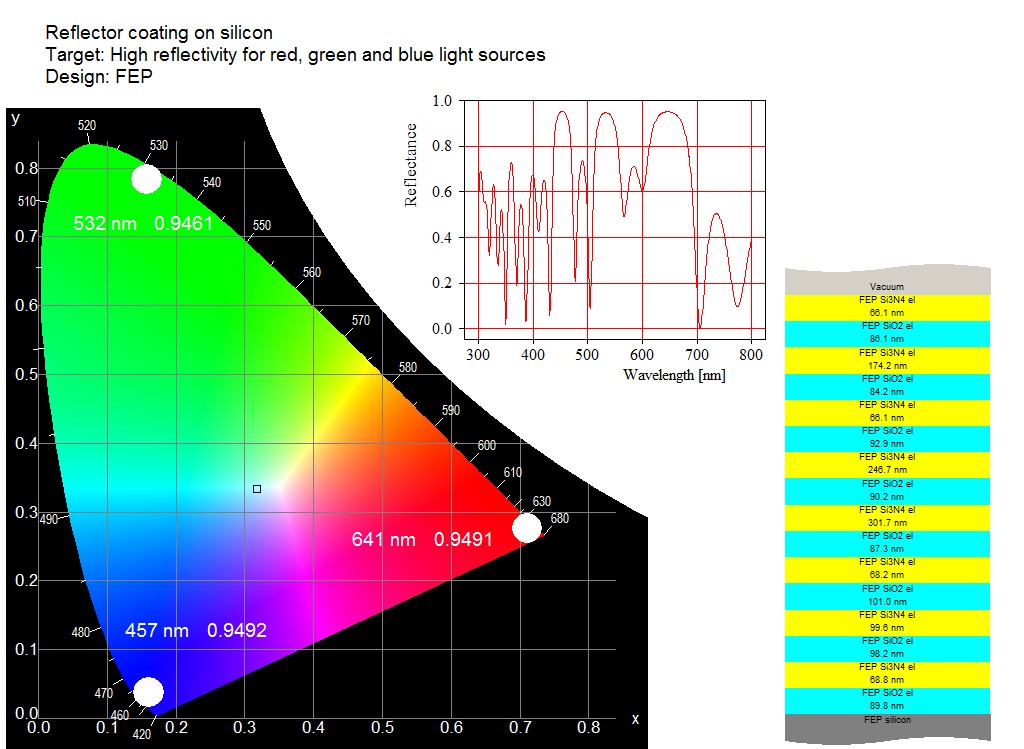1024x749 pixels.
Task: Select the Si3N4 layer with 246.7 nm thickness
Action: tap(887, 464)
